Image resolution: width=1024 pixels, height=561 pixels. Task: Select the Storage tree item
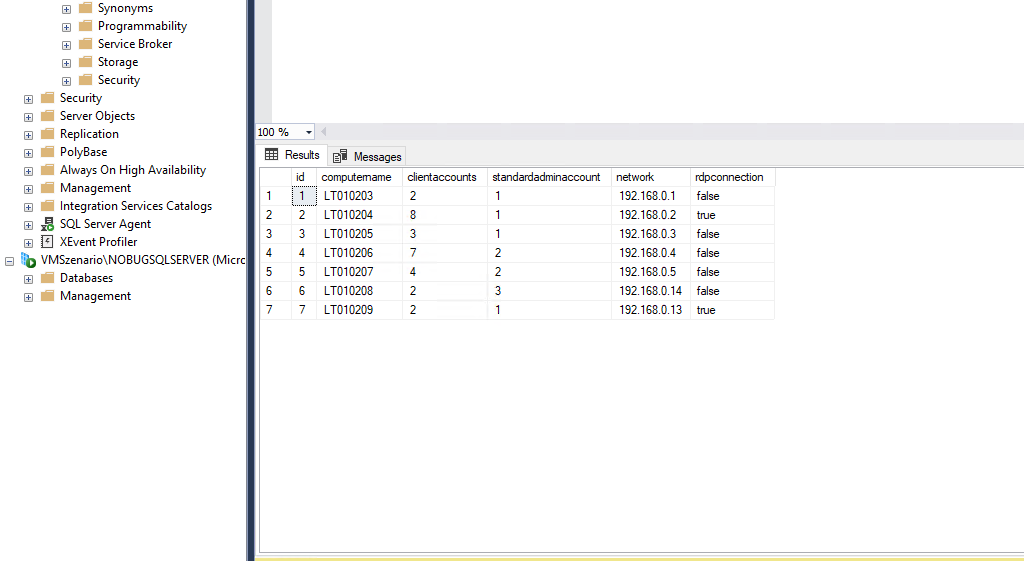pos(117,62)
